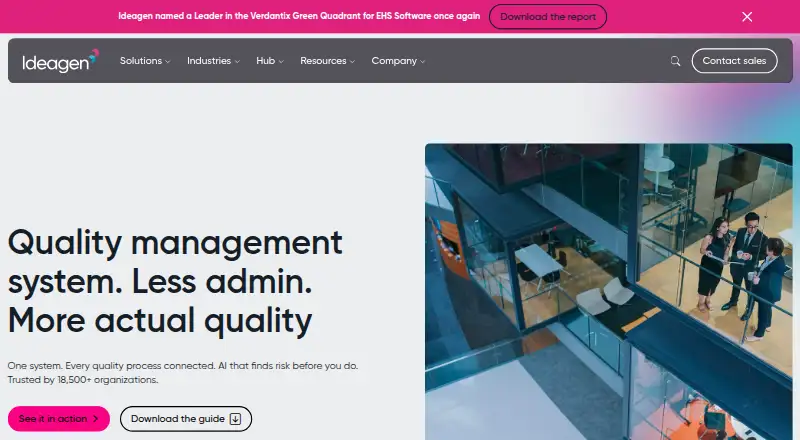Screen dimensions: 800x440
Task: Click the Contact sales button
Action: 734,61
